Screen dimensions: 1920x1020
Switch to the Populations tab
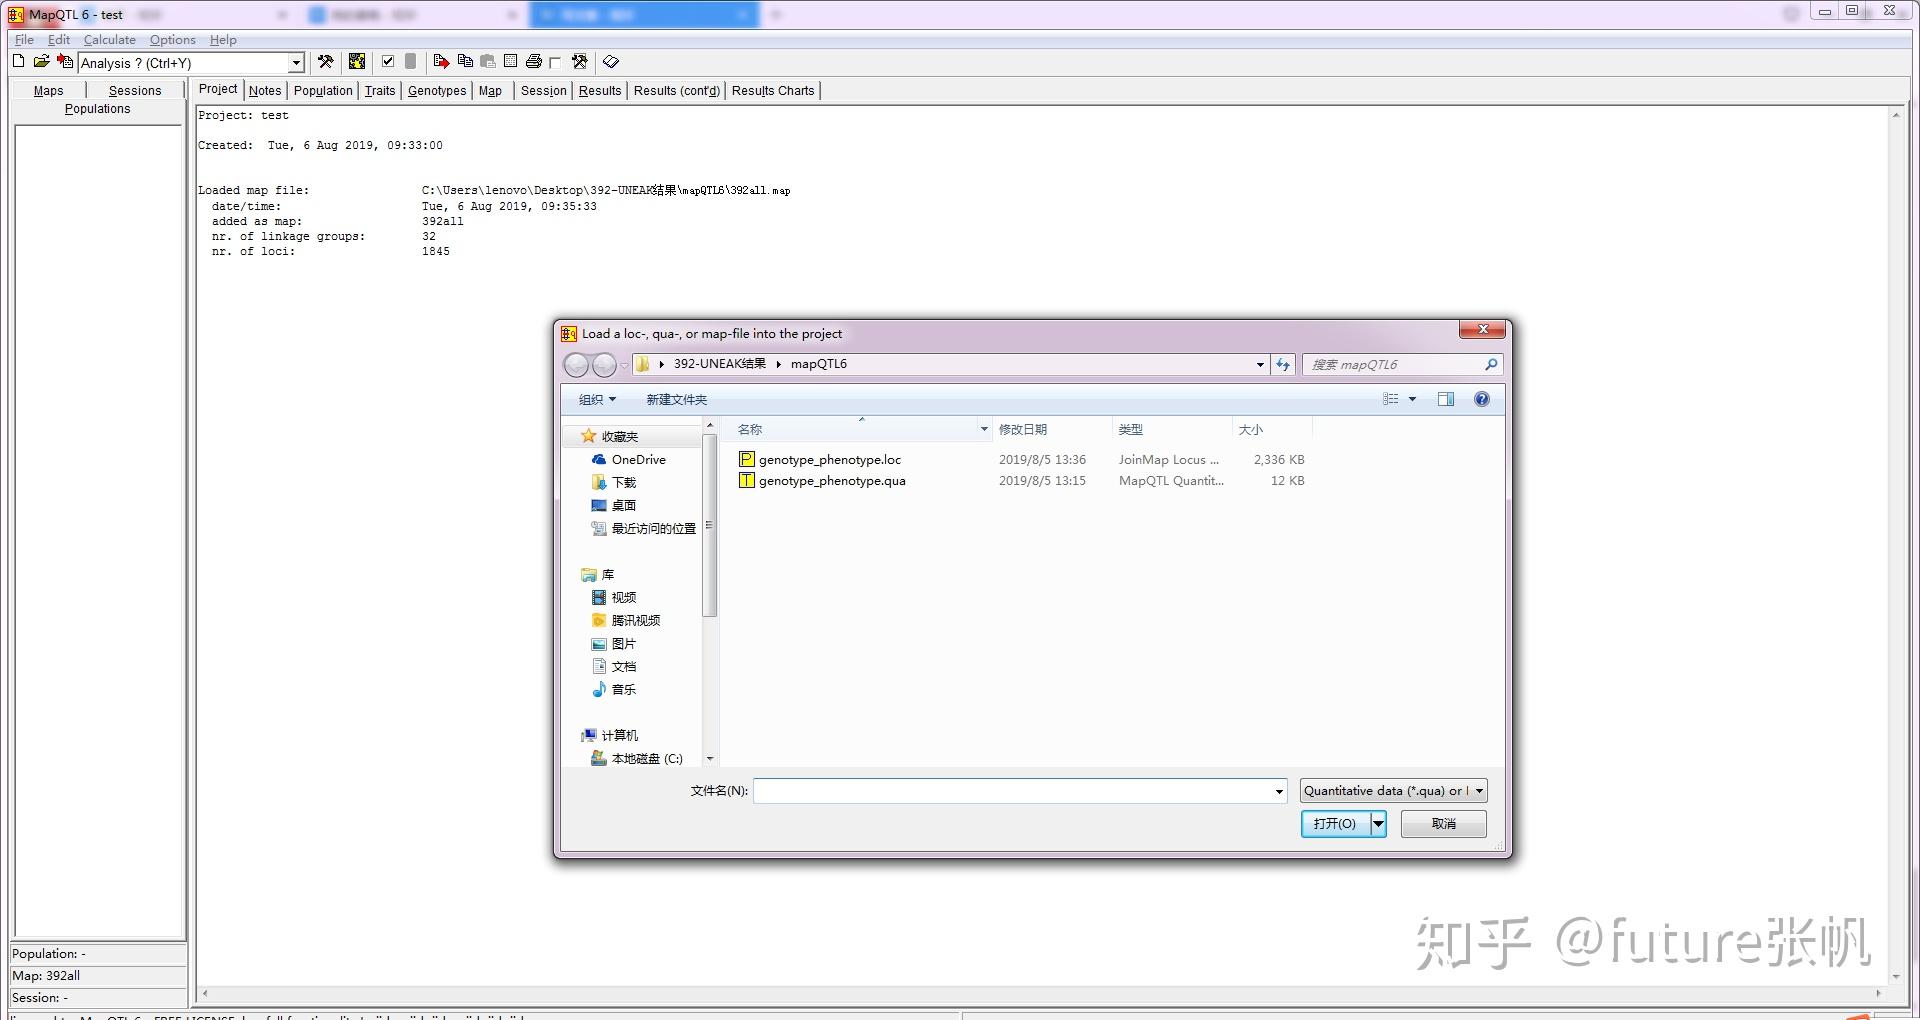click(x=97, y=109)
